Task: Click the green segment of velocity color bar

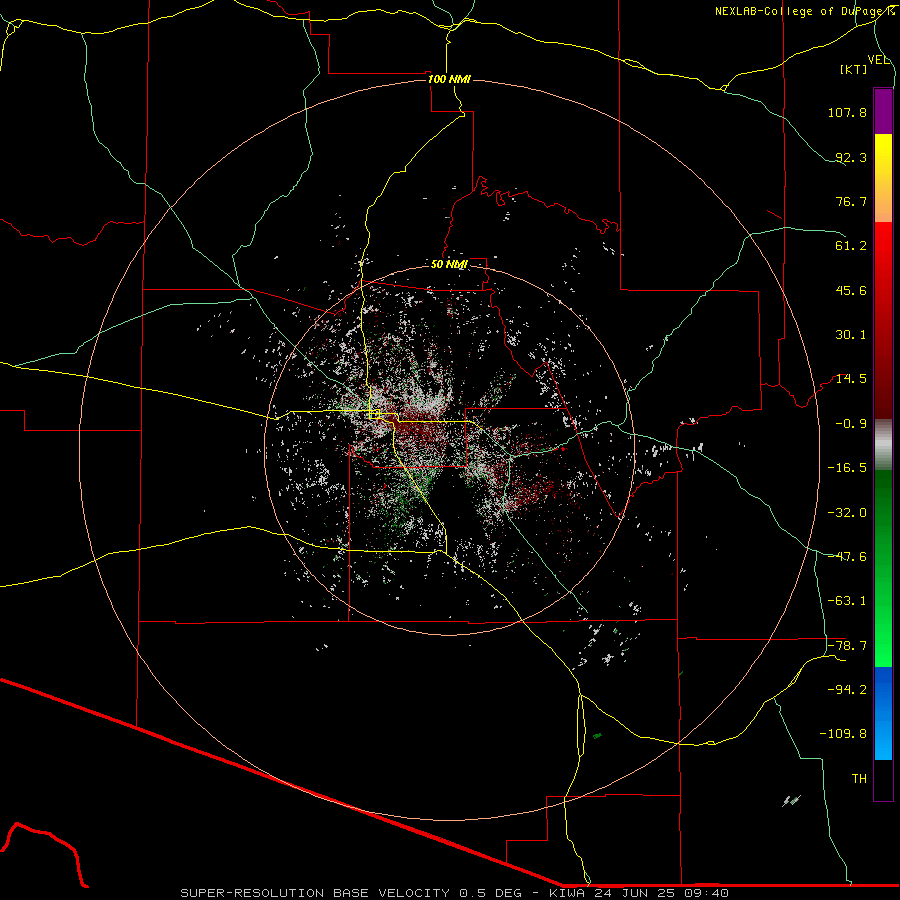Action: coord(883,568)
